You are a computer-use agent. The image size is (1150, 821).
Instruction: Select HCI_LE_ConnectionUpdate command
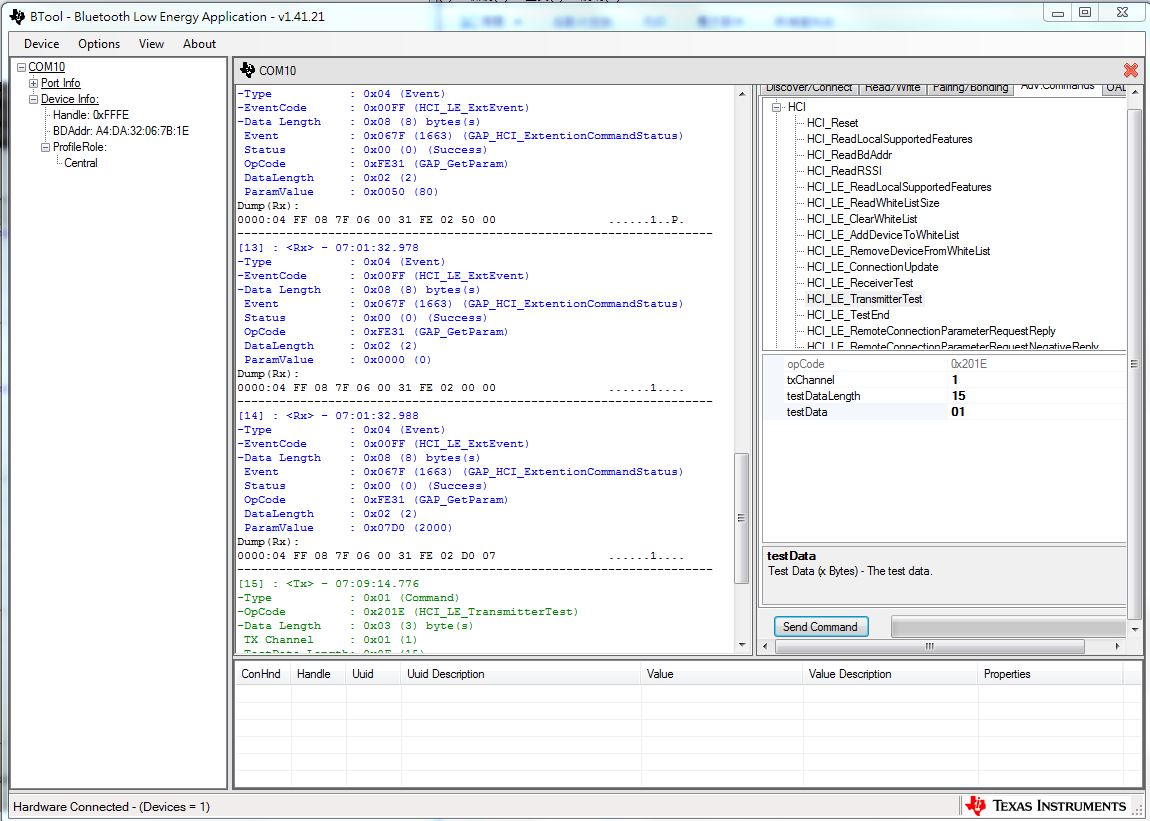point(872,267)
